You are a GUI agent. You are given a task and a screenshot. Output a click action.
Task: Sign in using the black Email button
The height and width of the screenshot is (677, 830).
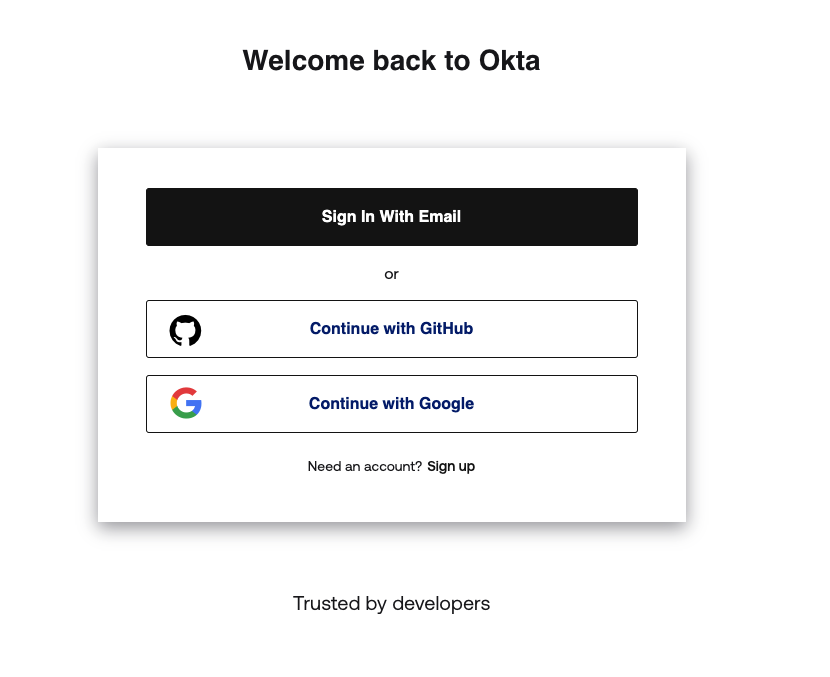pyautogui.click(x=392, y=217)
